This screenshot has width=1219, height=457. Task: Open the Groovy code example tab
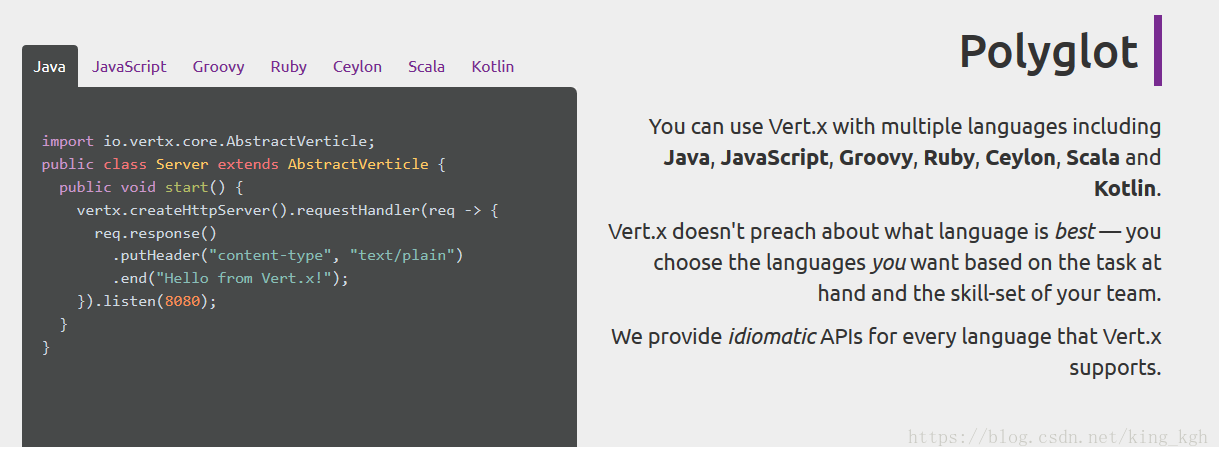coord(219,67)
